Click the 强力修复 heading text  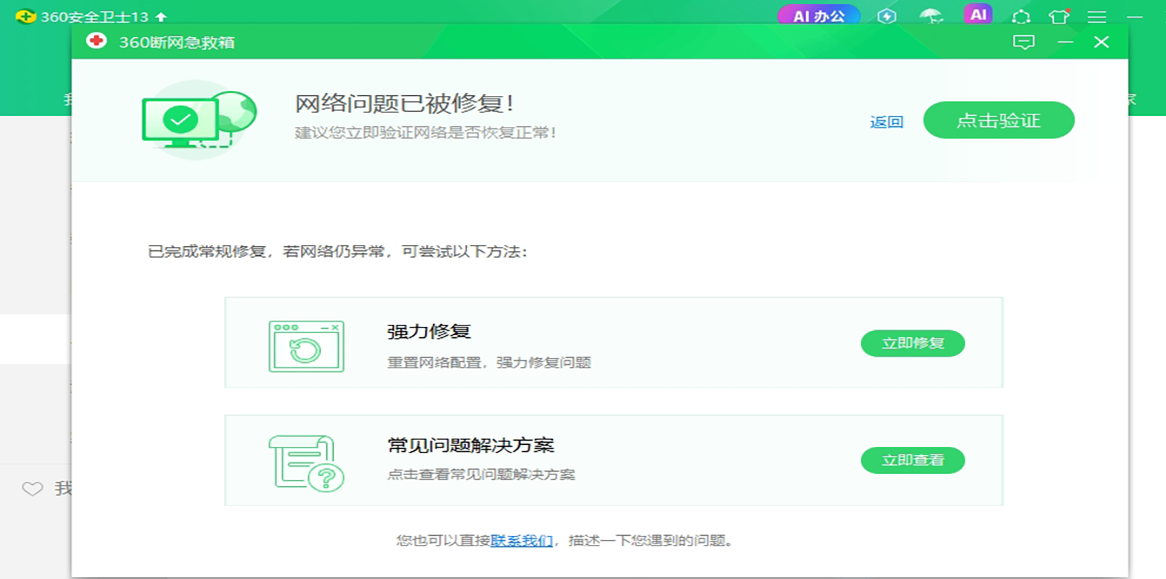click(429, 331)
